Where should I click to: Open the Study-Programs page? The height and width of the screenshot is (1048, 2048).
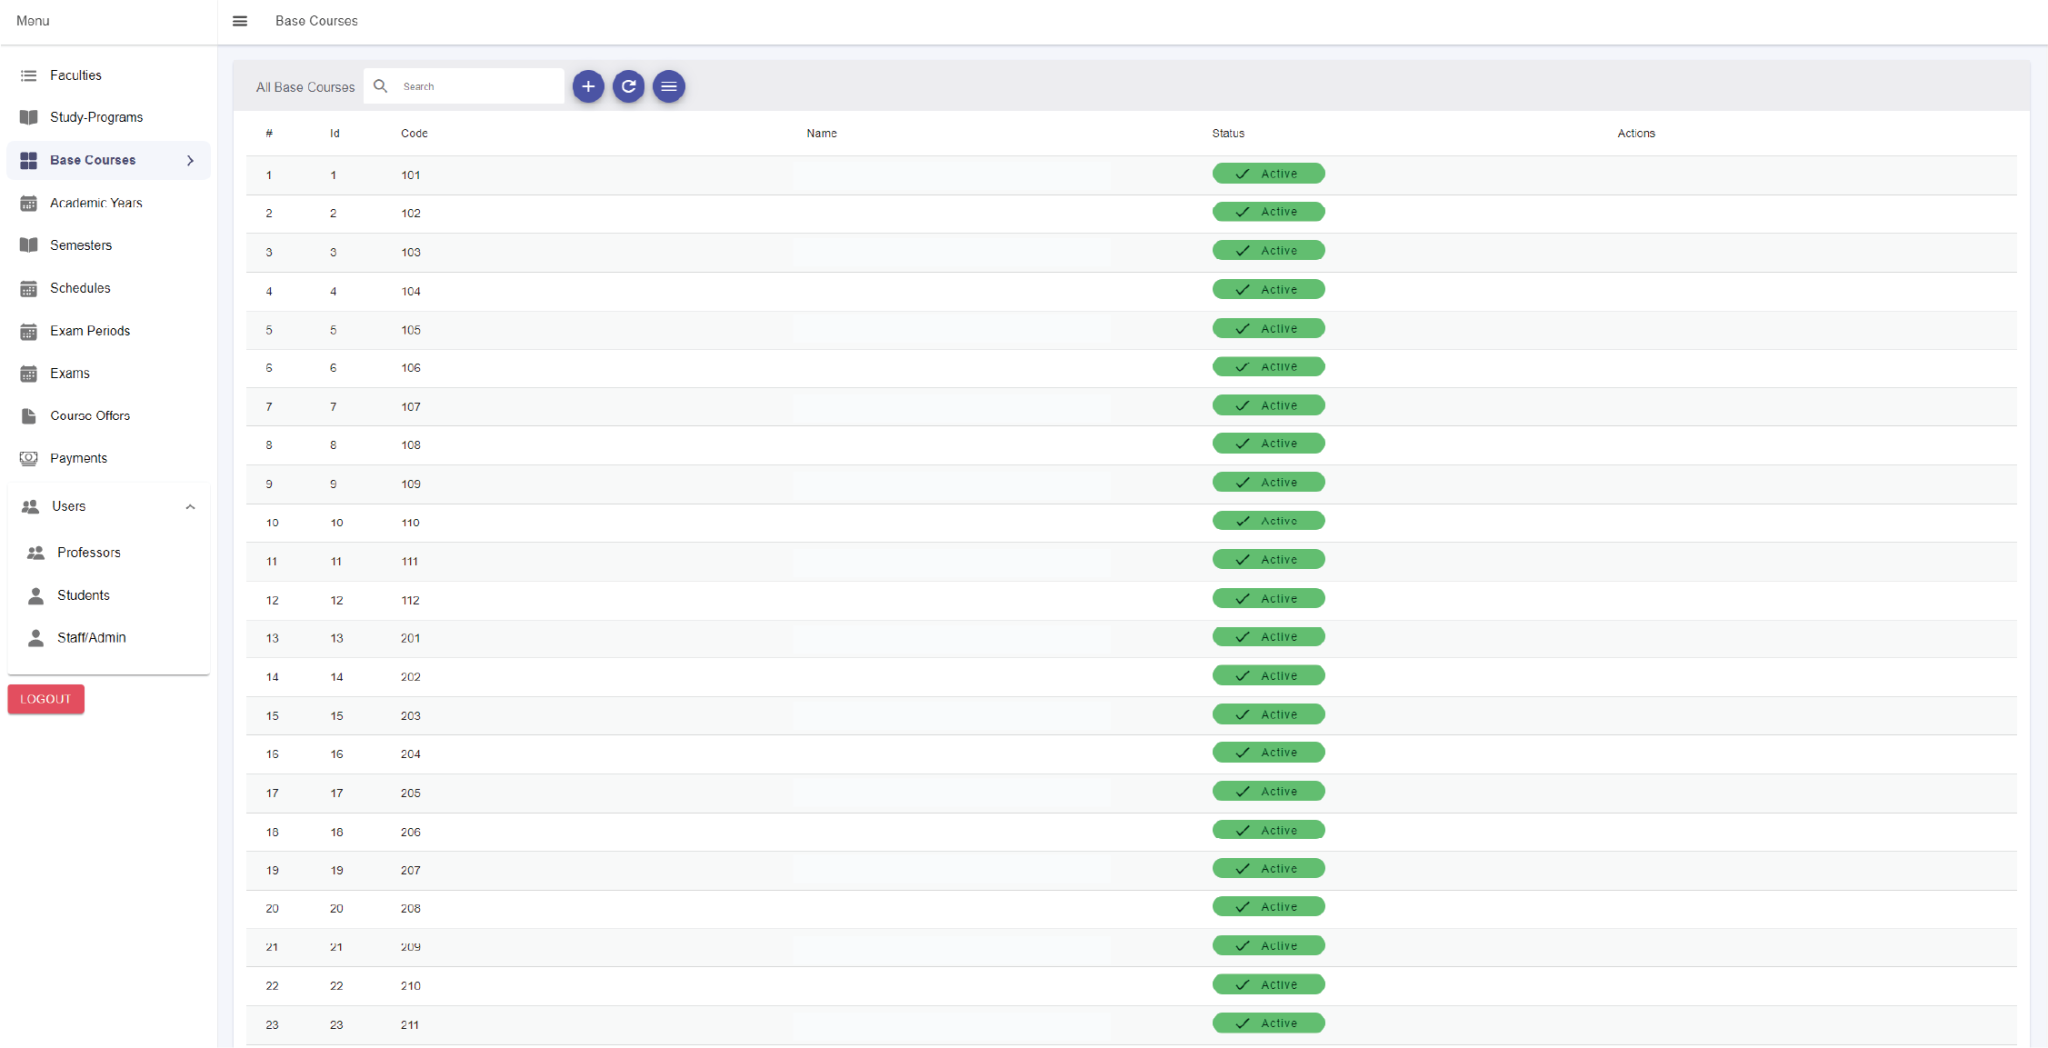pos(96,118)
